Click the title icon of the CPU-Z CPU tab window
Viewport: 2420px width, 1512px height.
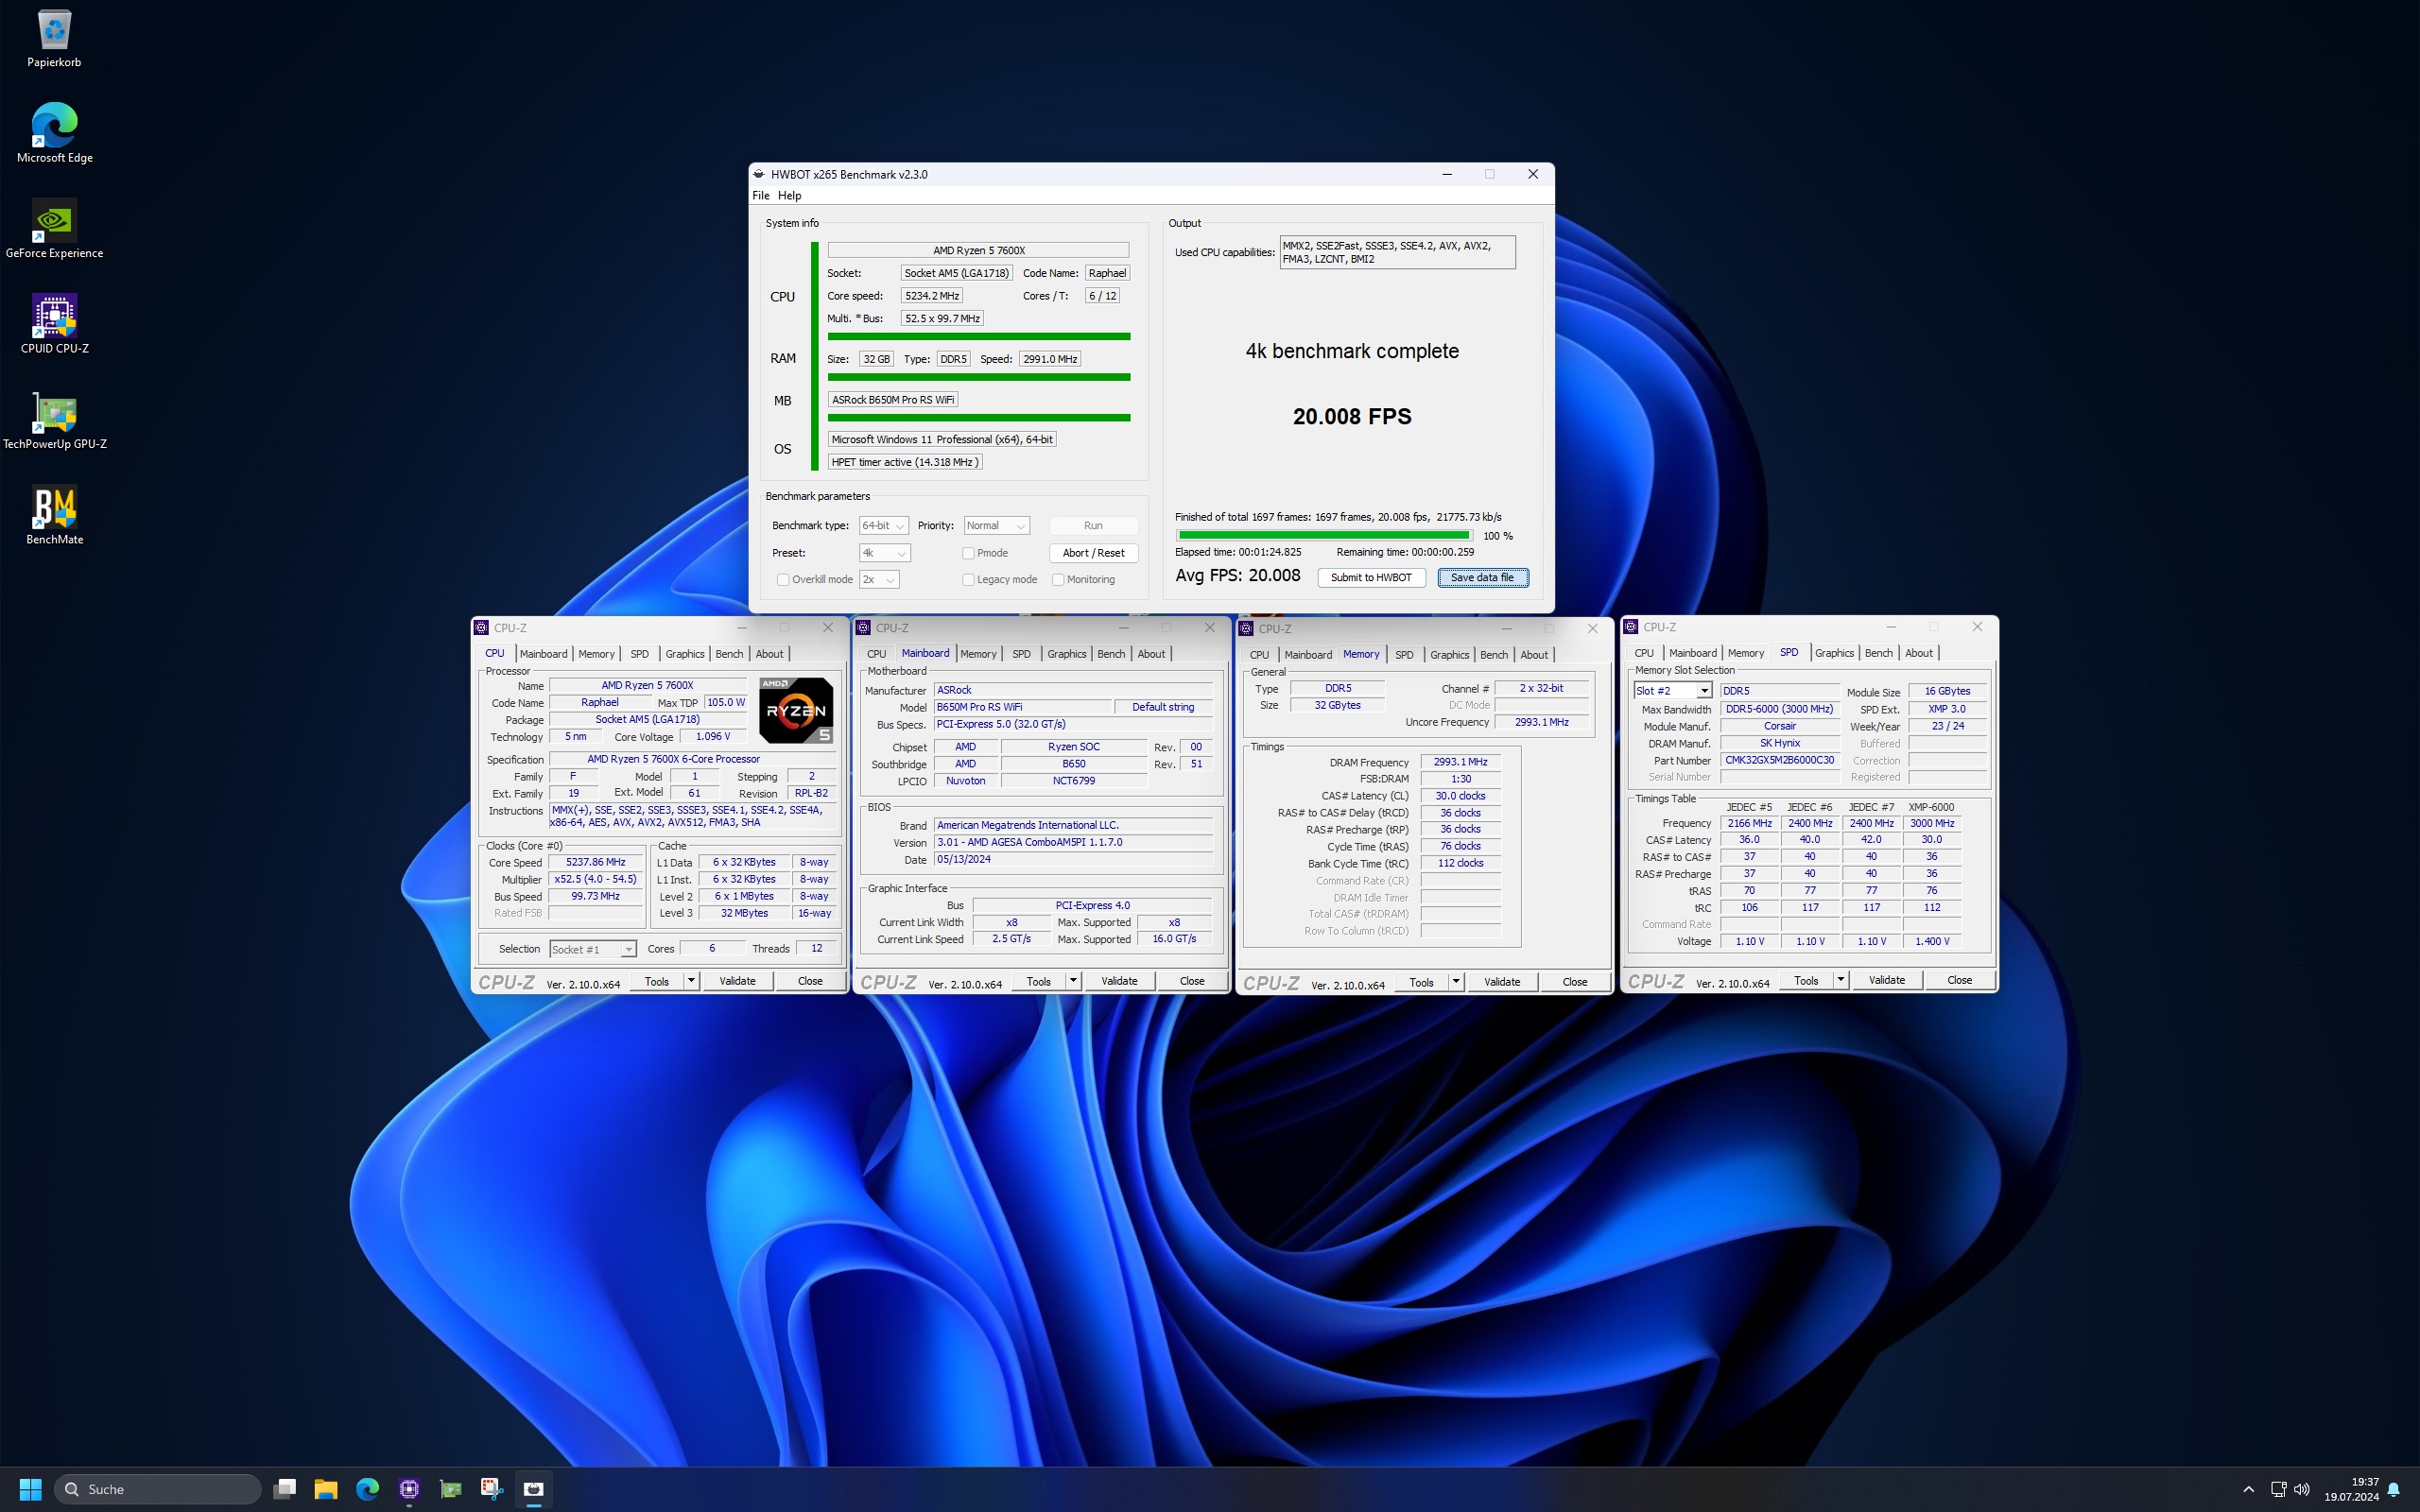coord(481,628)
